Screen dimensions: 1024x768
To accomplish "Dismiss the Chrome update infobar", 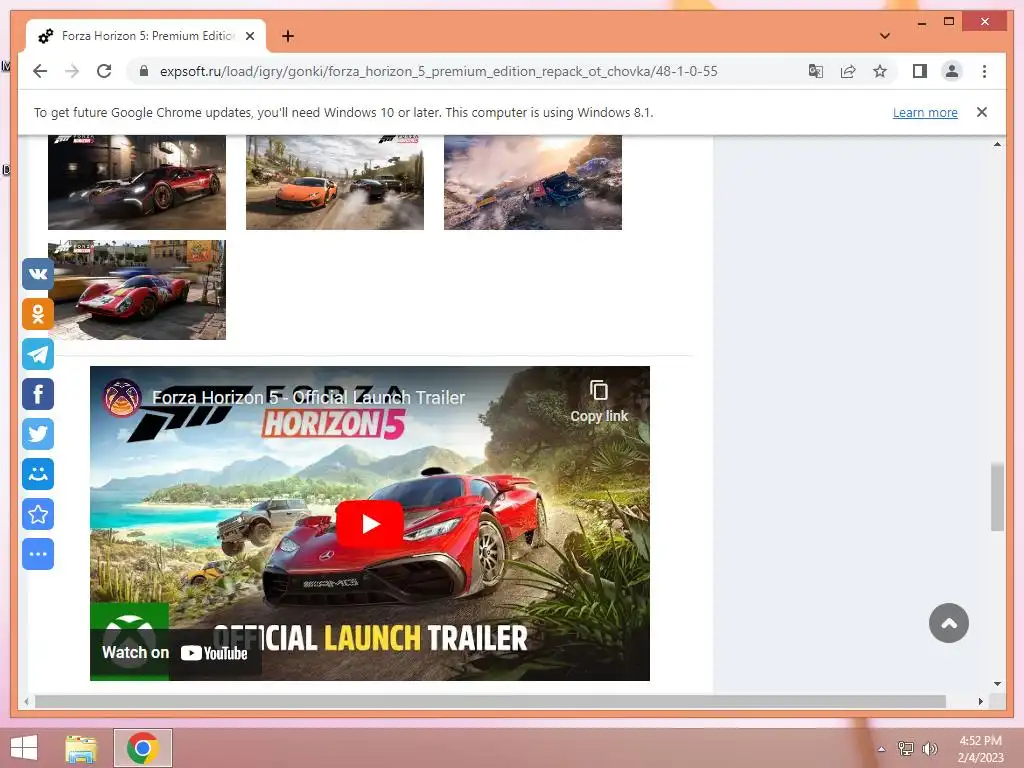I will coord(981,112).
